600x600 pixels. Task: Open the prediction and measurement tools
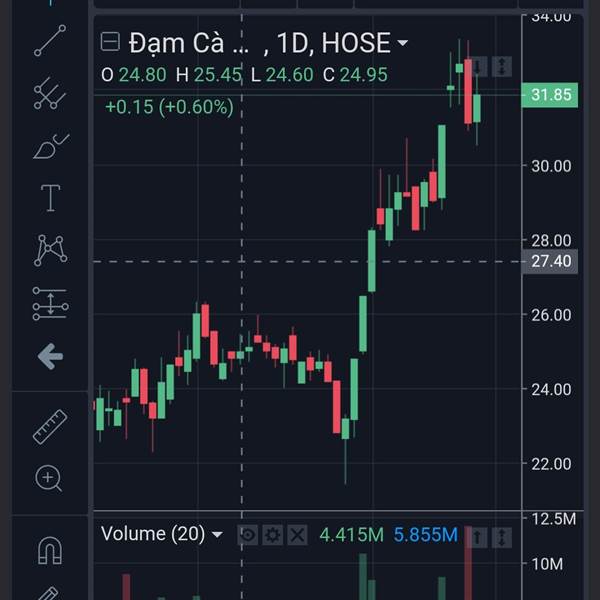click(x=51, y=303)
